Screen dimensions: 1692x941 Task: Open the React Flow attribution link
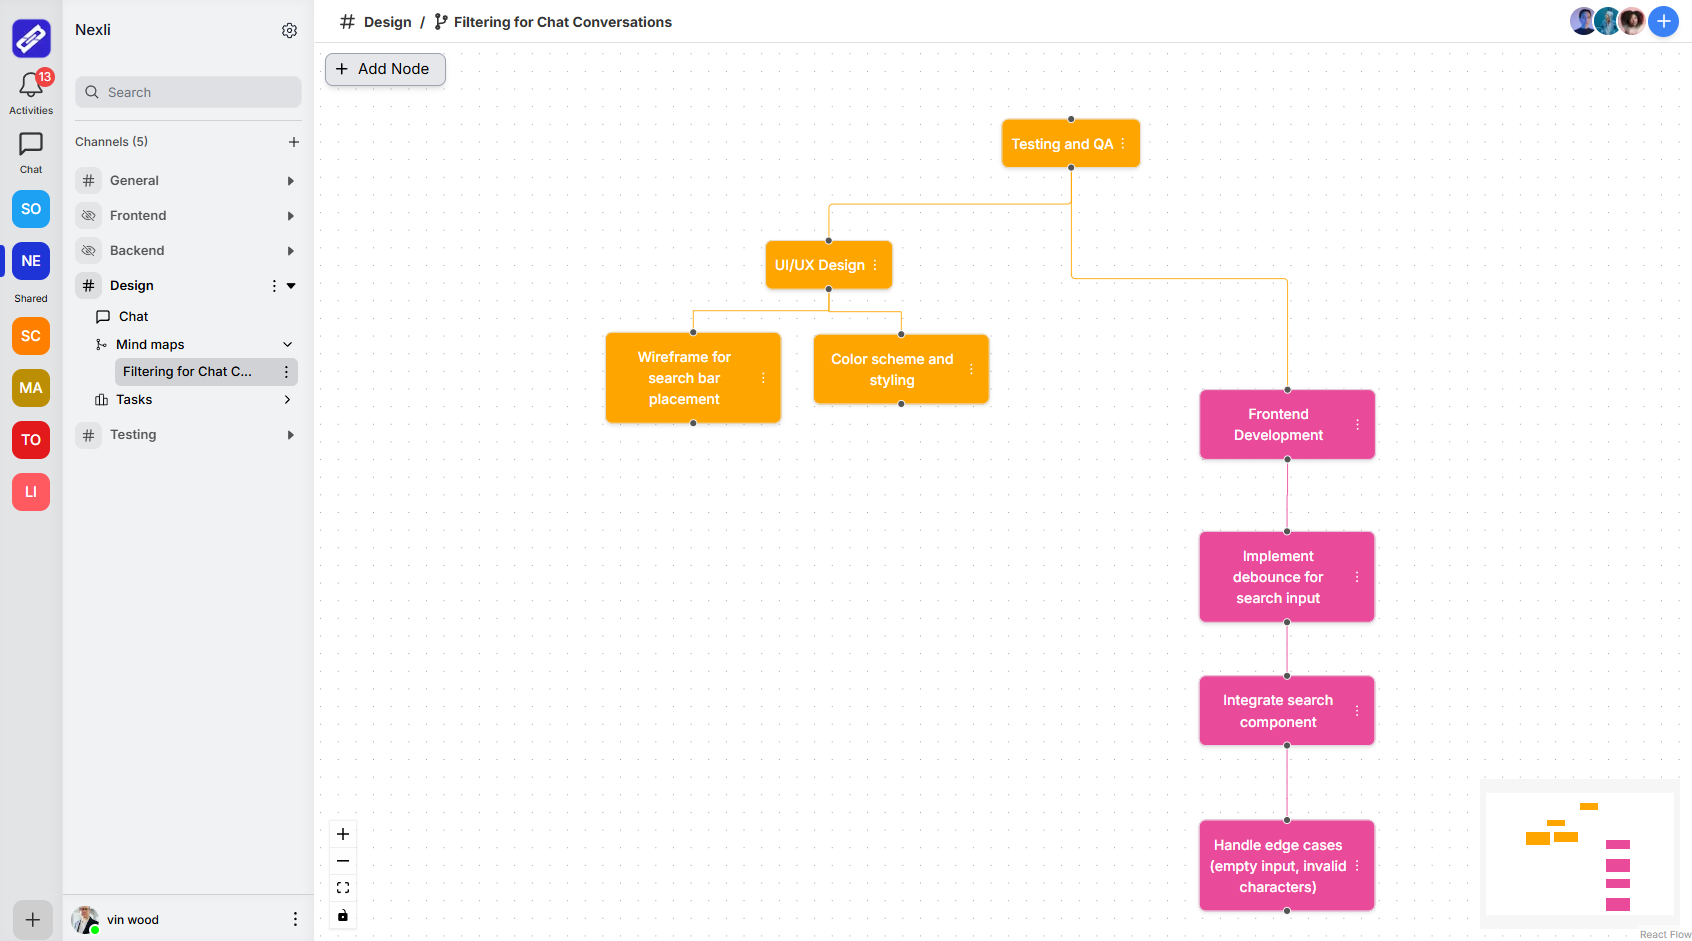[1665, 935]
